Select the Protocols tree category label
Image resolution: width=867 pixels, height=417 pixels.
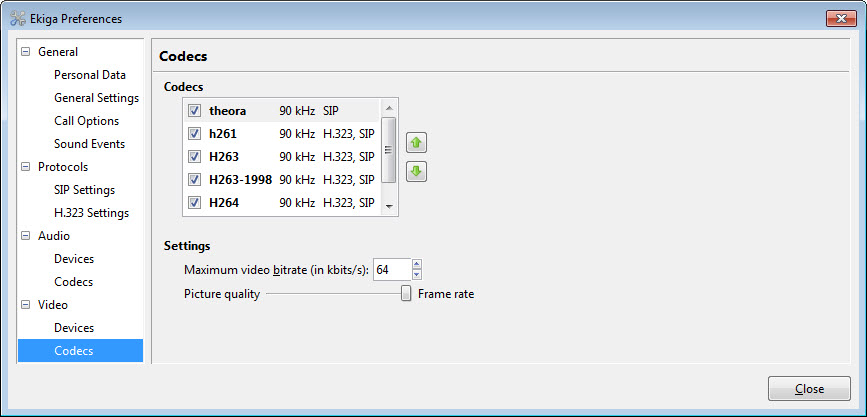coord(62,167)
